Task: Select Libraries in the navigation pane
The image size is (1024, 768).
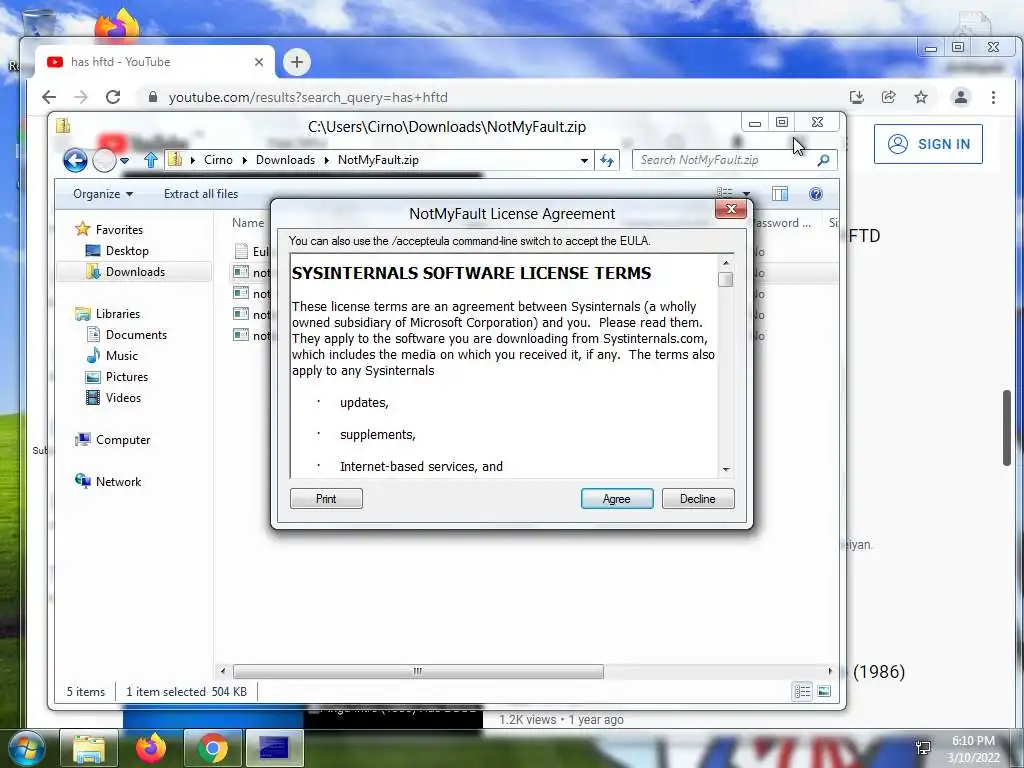Action: coord(118,313)
